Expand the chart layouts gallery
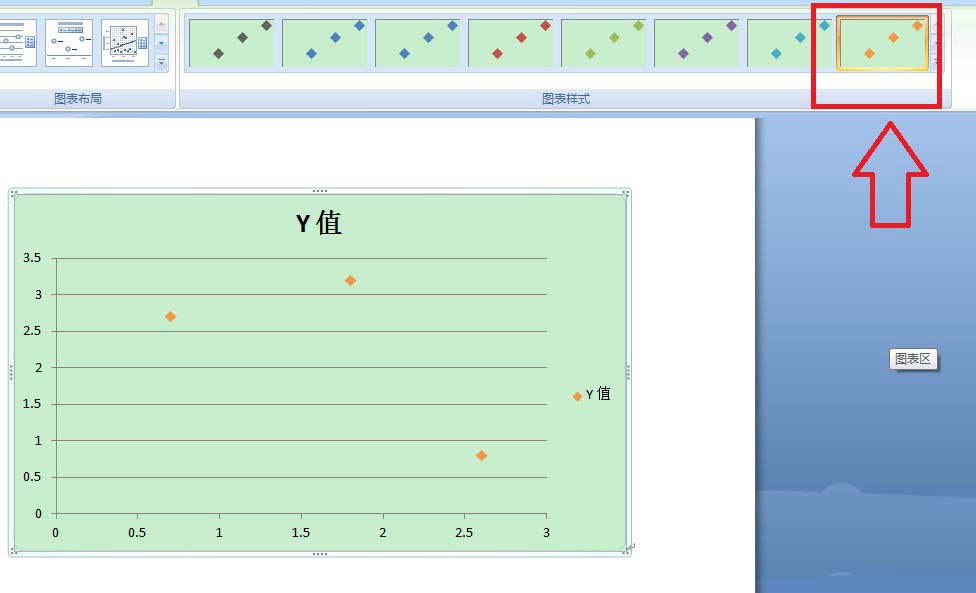This screenshot has width=976, height=593. click(x=161, y=62)
